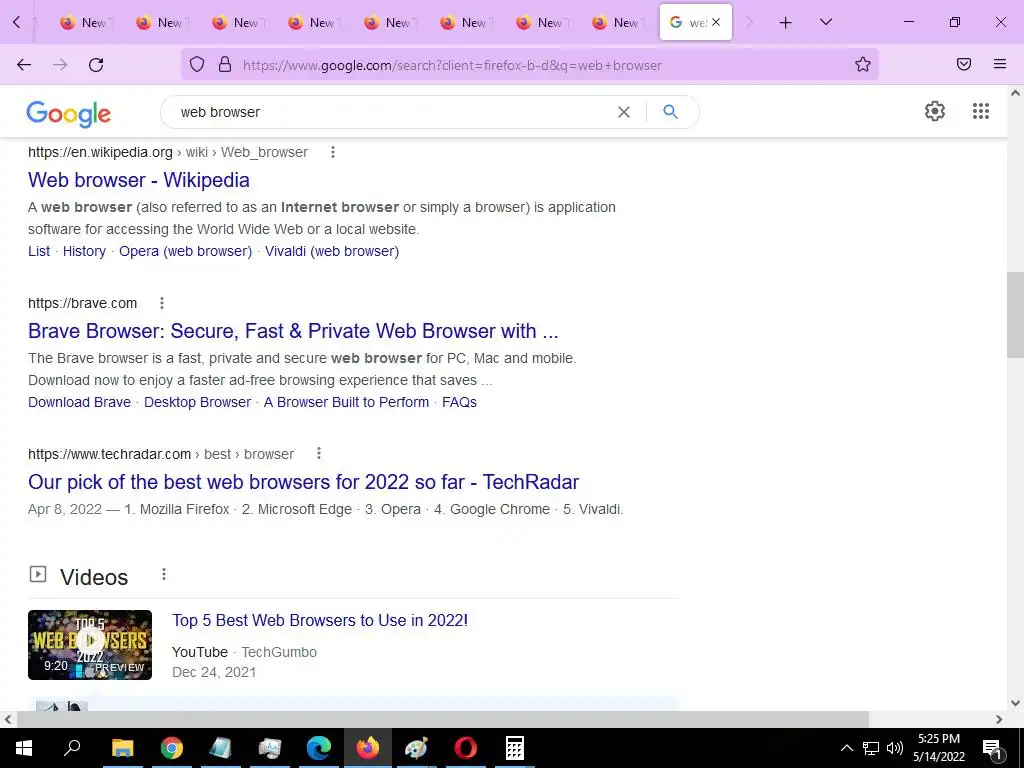Launch Google Chrome from the taskbar
The height and width of the screenshot is (768, 1024).
[x=172, y=748]
